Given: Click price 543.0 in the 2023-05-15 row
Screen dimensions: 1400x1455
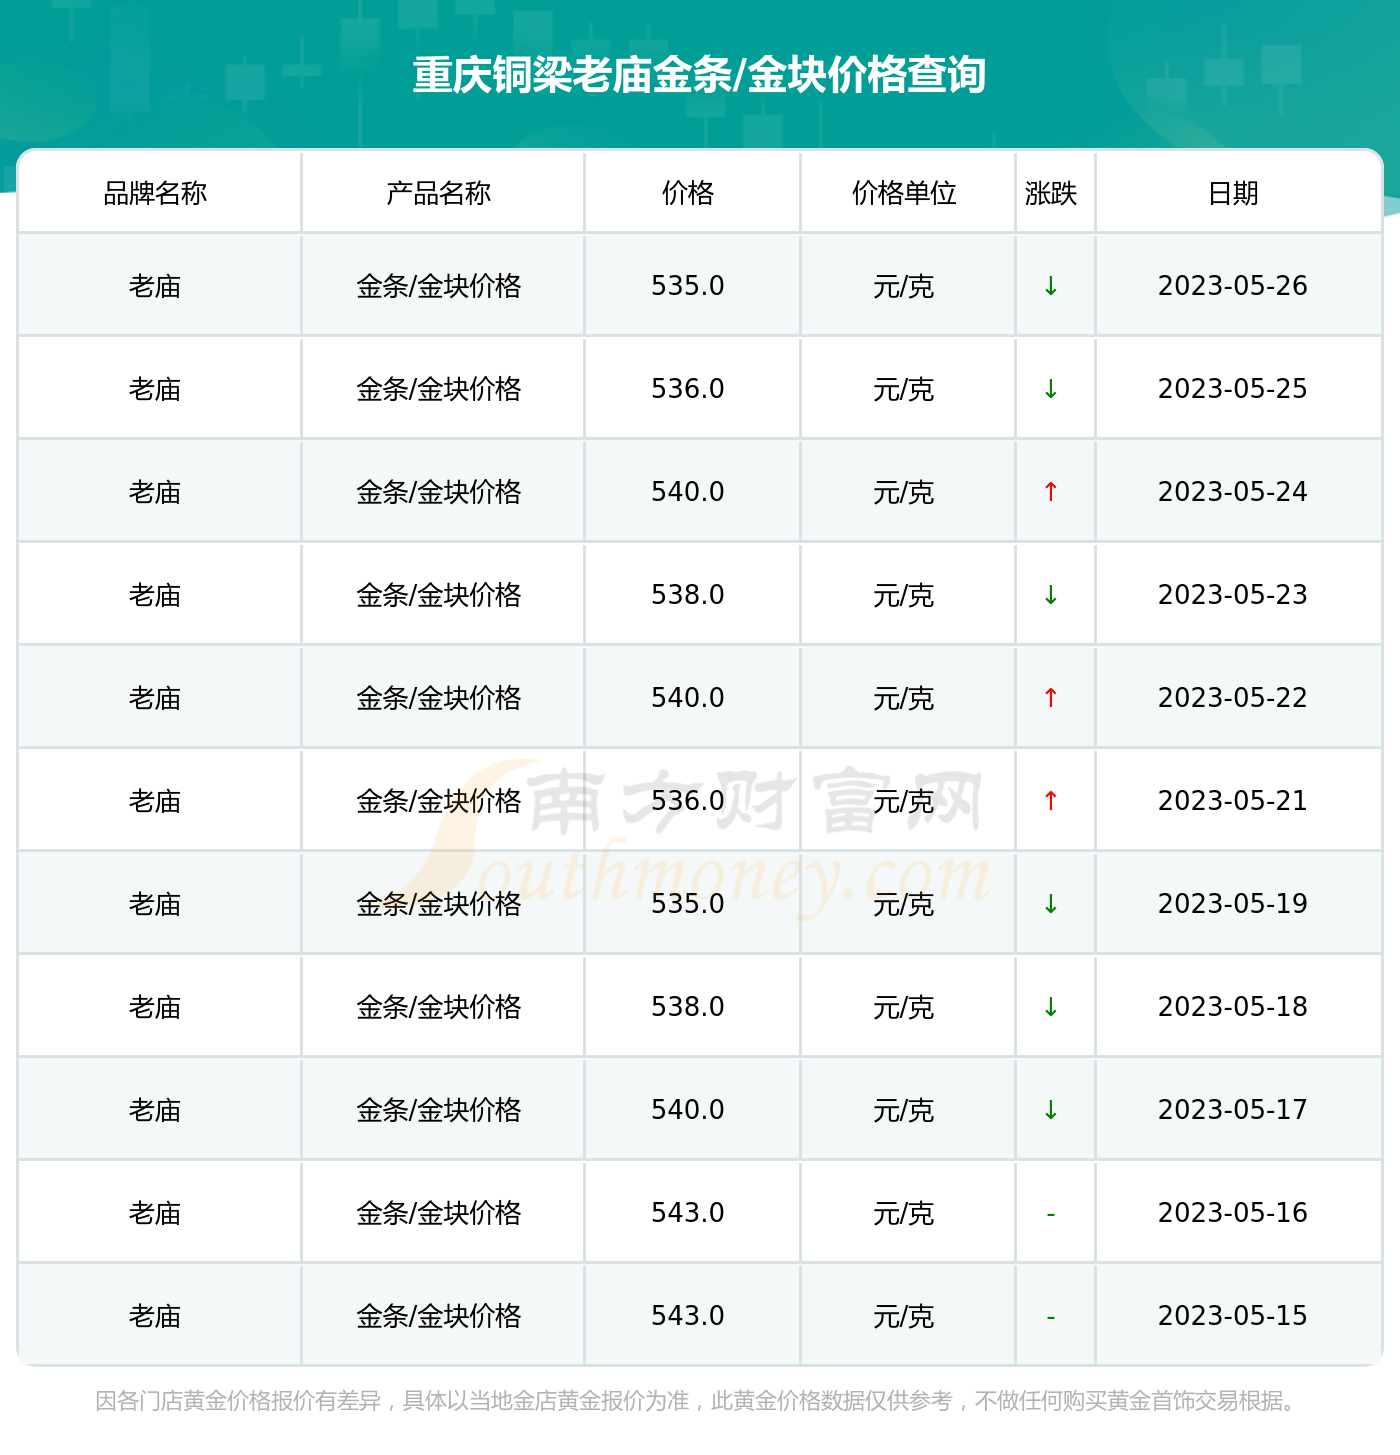Looking at the screenshot, I should pyautogui.click(x=688, y=1316).
